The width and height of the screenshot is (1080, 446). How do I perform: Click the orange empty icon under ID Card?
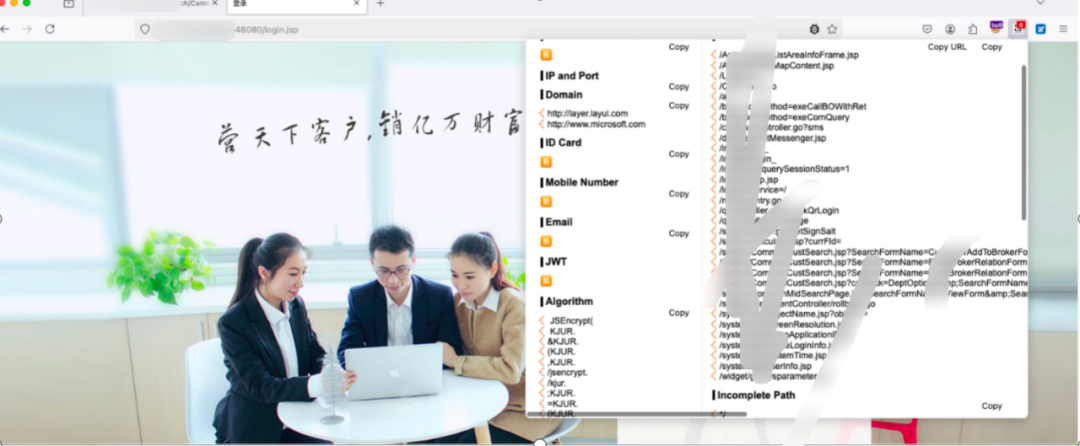pyautogui.click(x=546, y=162)
